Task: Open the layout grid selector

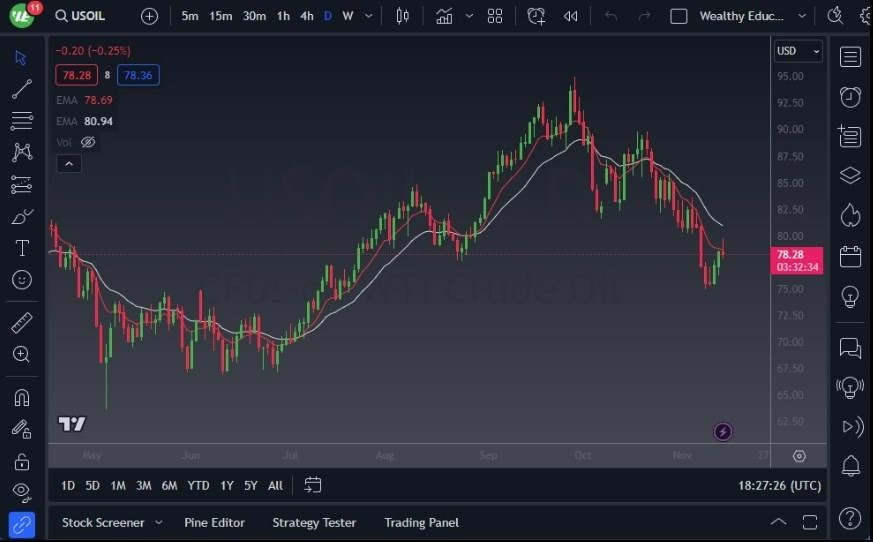Action: [495, 16]
